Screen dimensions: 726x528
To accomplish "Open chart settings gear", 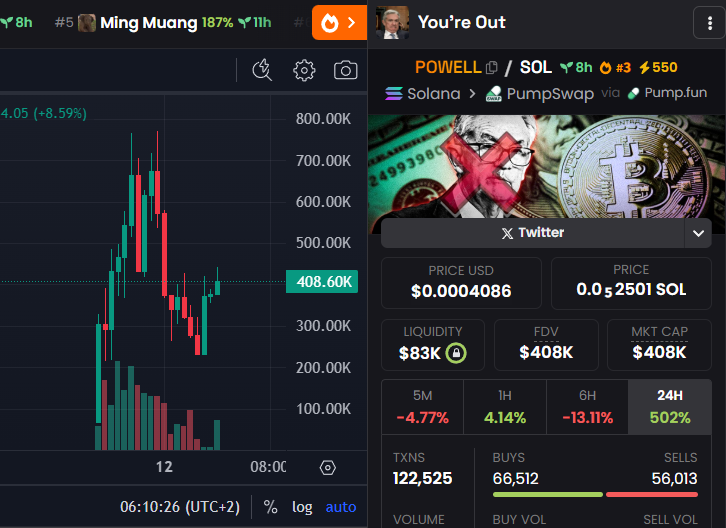I will [304, 70].
